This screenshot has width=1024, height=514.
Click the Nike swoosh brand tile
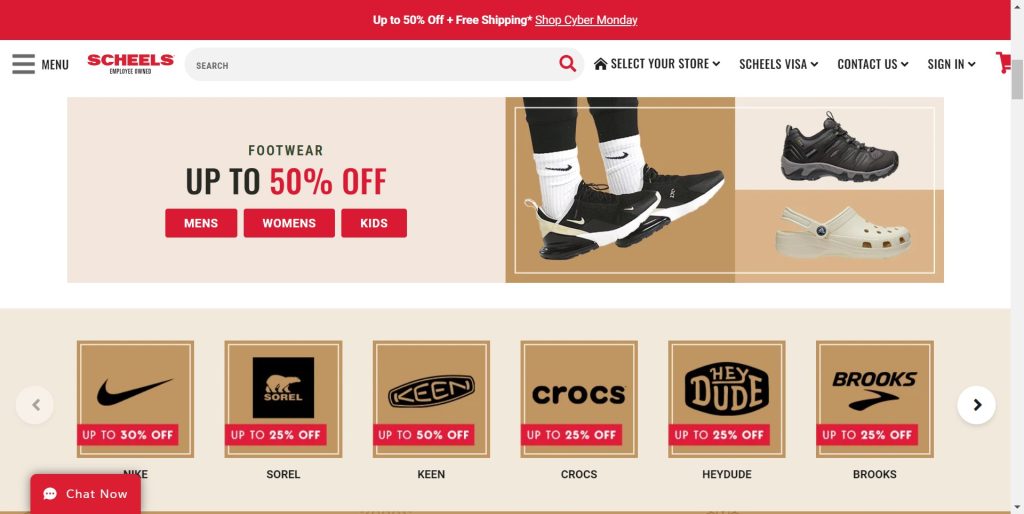coord(135,399)
